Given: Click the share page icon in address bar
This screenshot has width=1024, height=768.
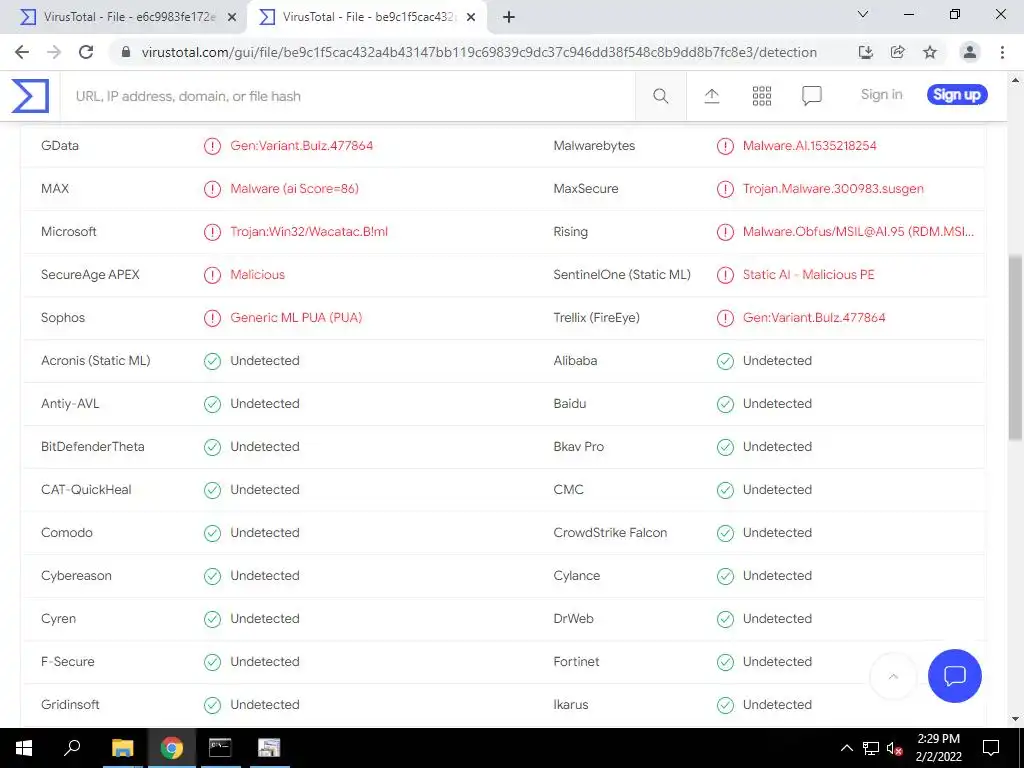Looking at the screenshot, I should [x=898, y=52].
